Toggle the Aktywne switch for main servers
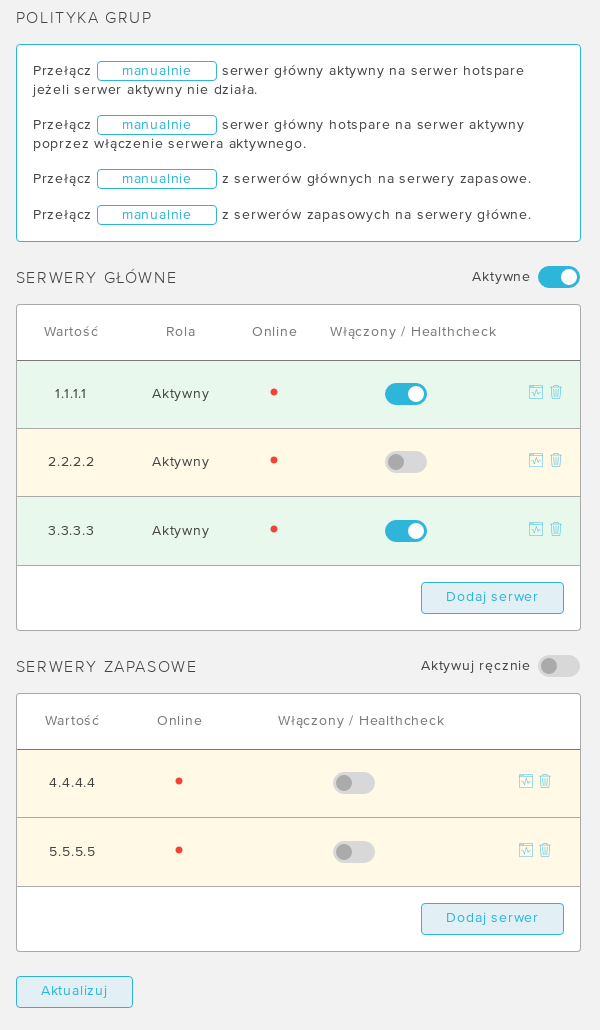Image resolution: width=600 pixels, height=1030 pixels. click(559, 277)
